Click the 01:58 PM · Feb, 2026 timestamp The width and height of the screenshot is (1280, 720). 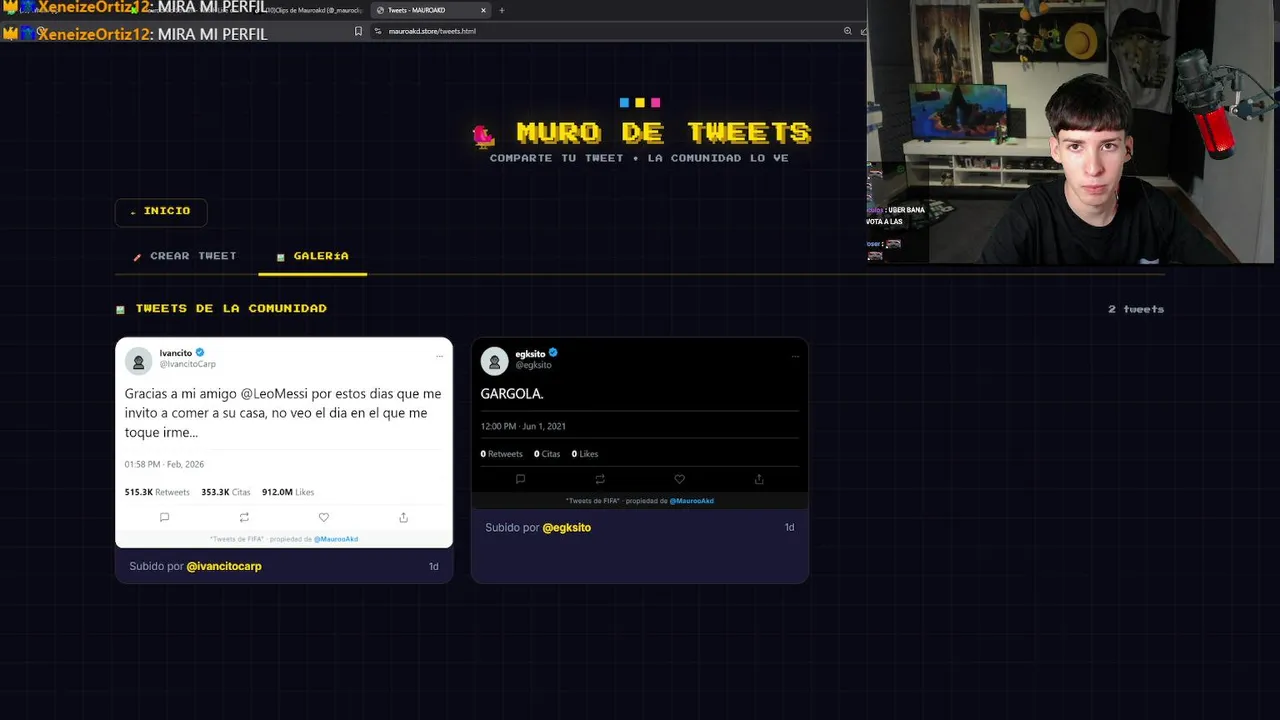coord(164,464)
